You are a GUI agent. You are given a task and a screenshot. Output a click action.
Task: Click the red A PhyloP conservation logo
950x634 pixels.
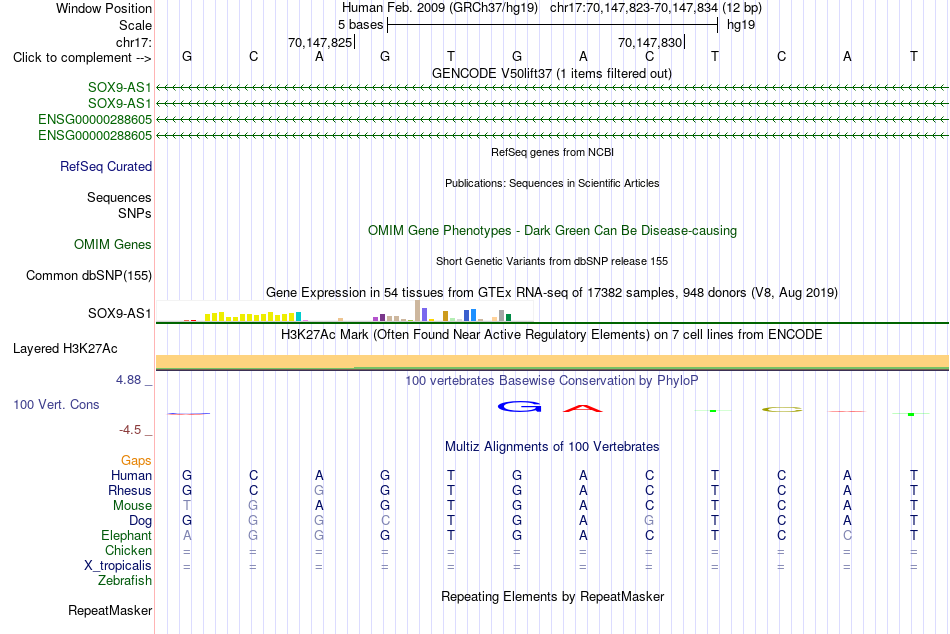[x=583, y=408]
